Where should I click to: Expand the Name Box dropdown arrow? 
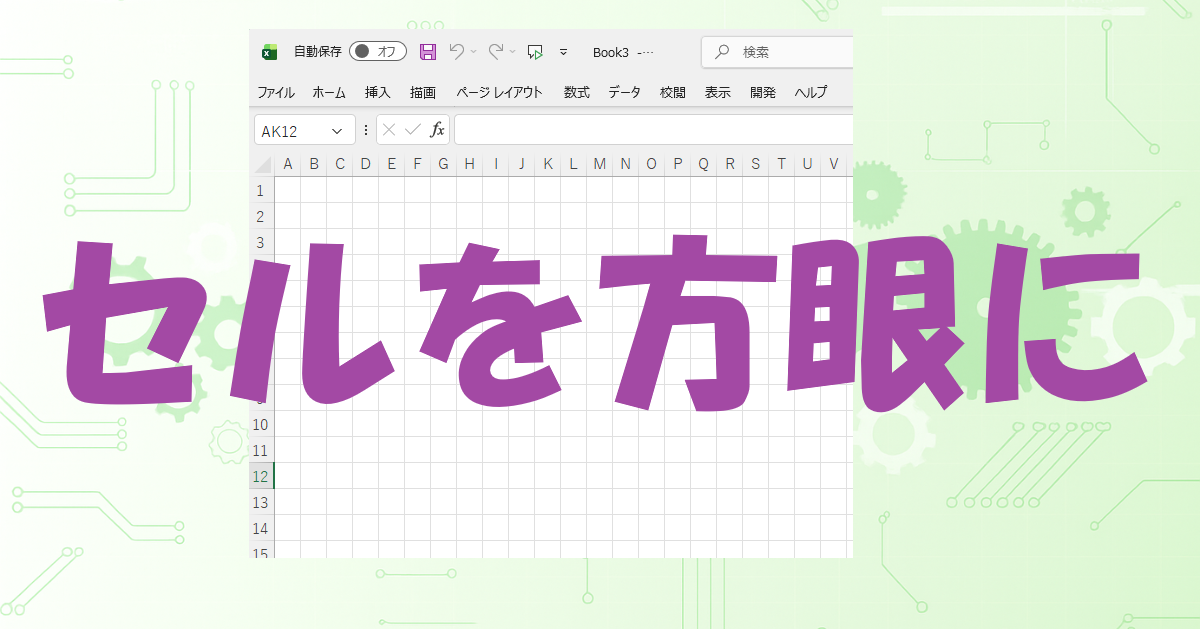coord(337,131)
